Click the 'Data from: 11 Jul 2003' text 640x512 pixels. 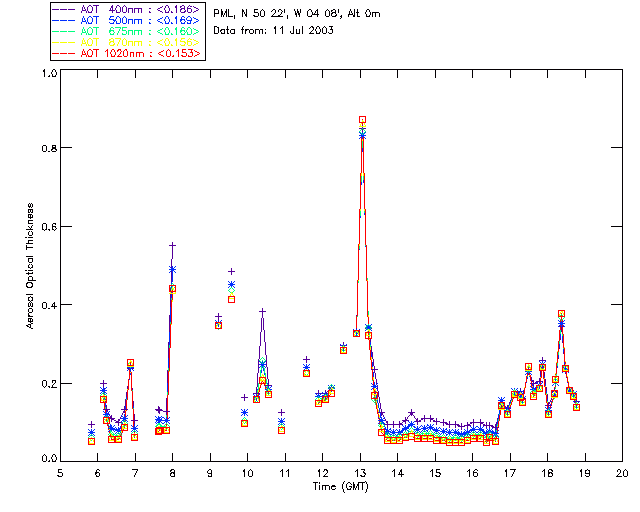click(273, 30)
